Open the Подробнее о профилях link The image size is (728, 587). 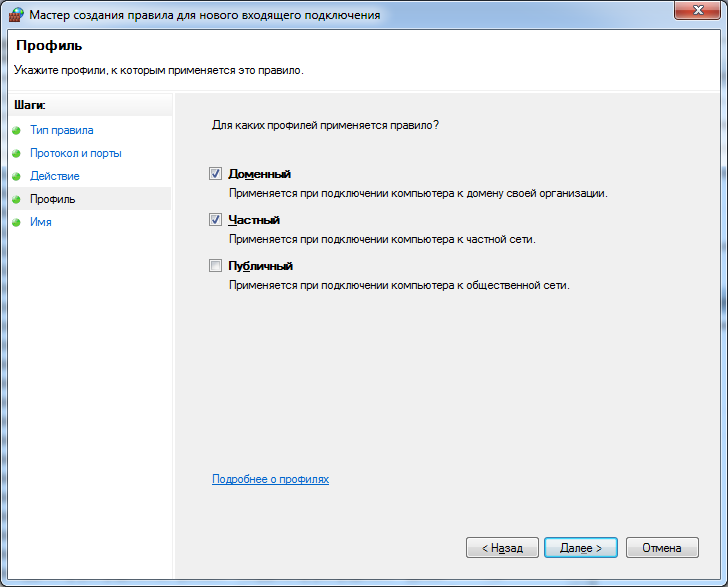[270, 479]
